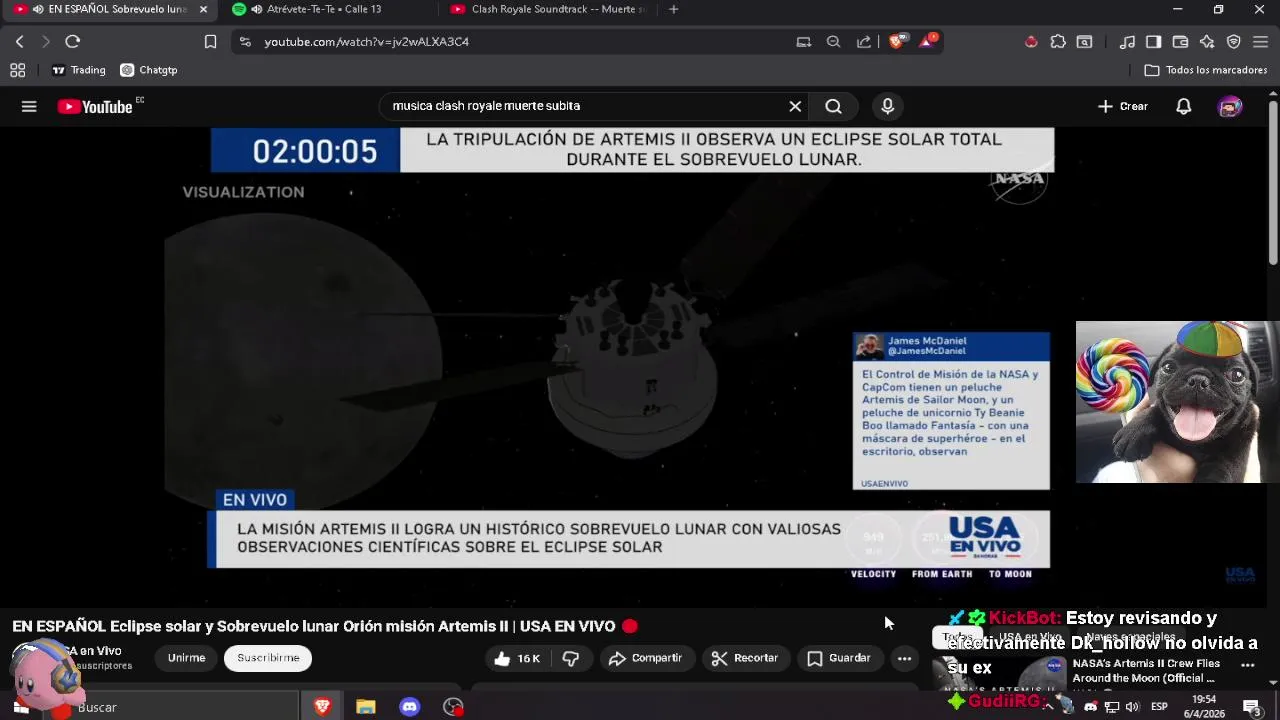
Task: Click the Suscribirme button
Action: [268, 658]
